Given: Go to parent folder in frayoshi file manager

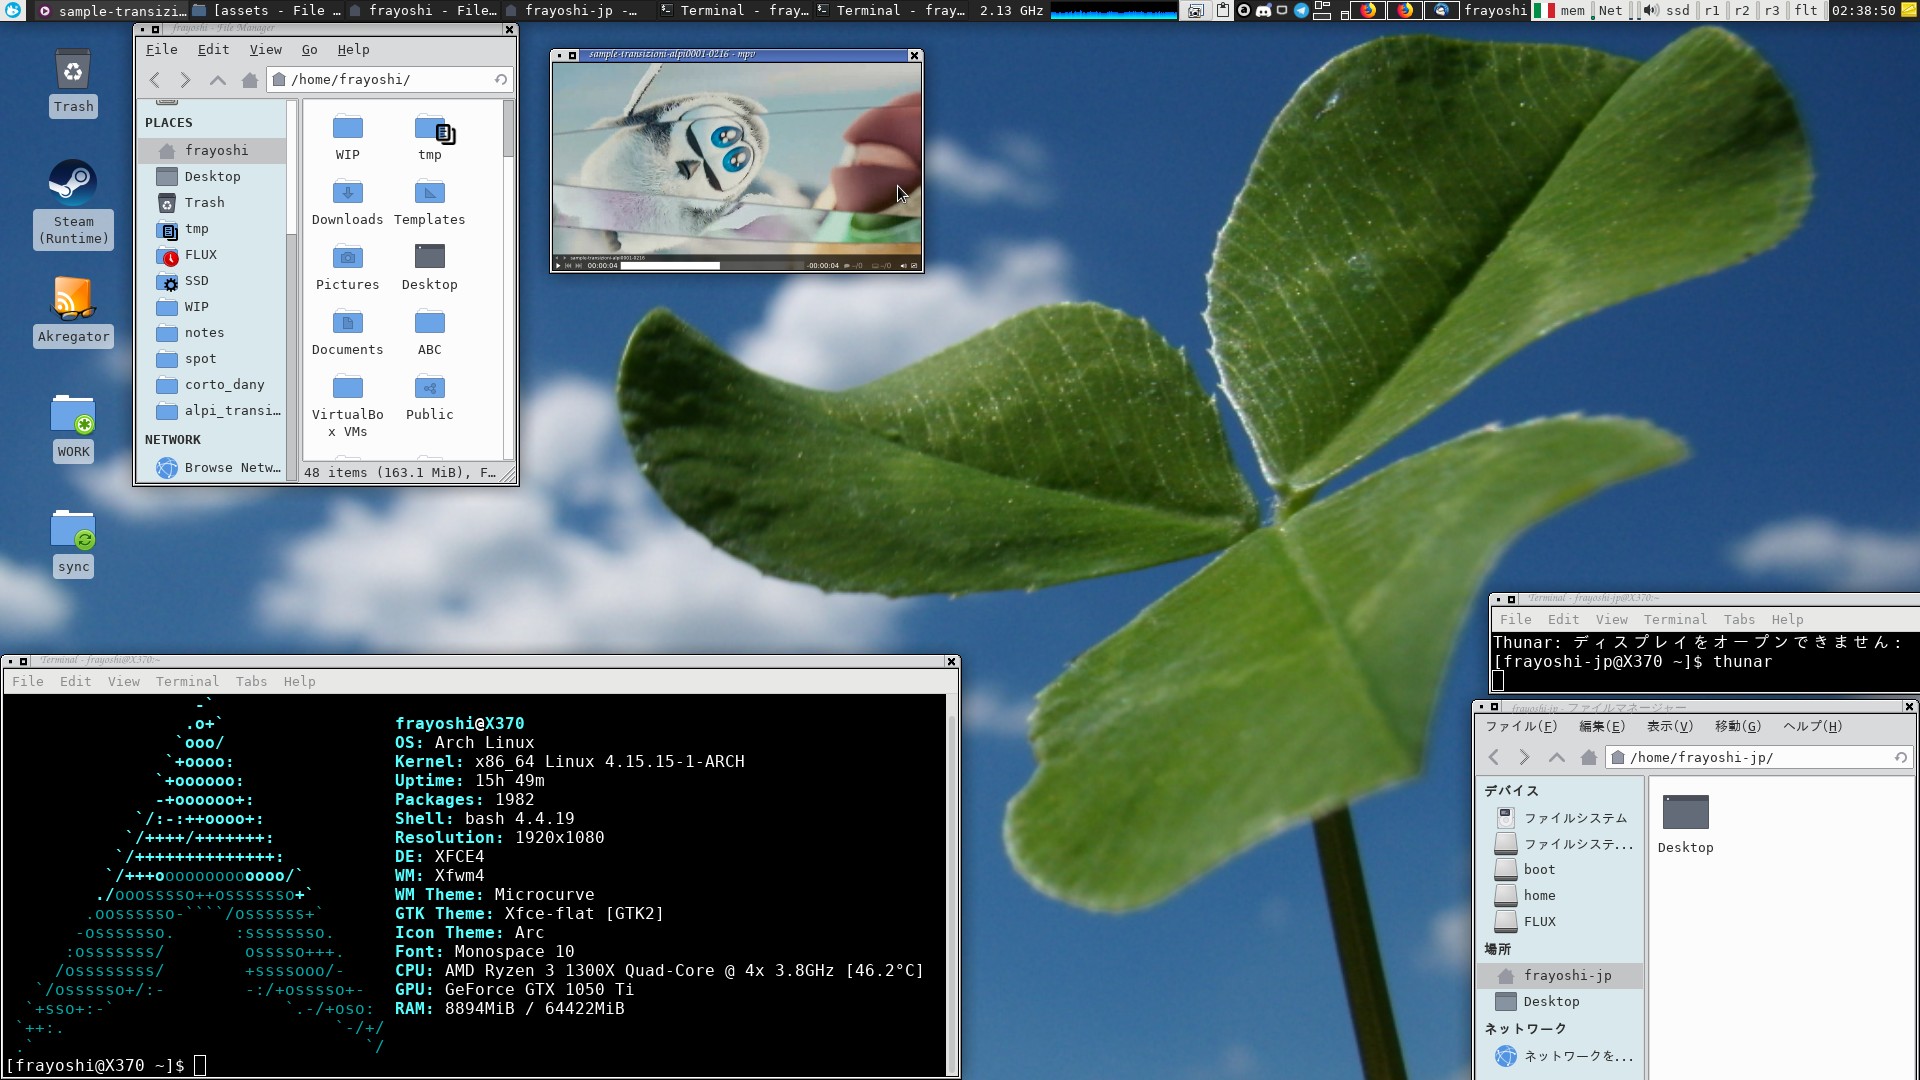Looking at the screenshot, I should click(x=217, y=80).
